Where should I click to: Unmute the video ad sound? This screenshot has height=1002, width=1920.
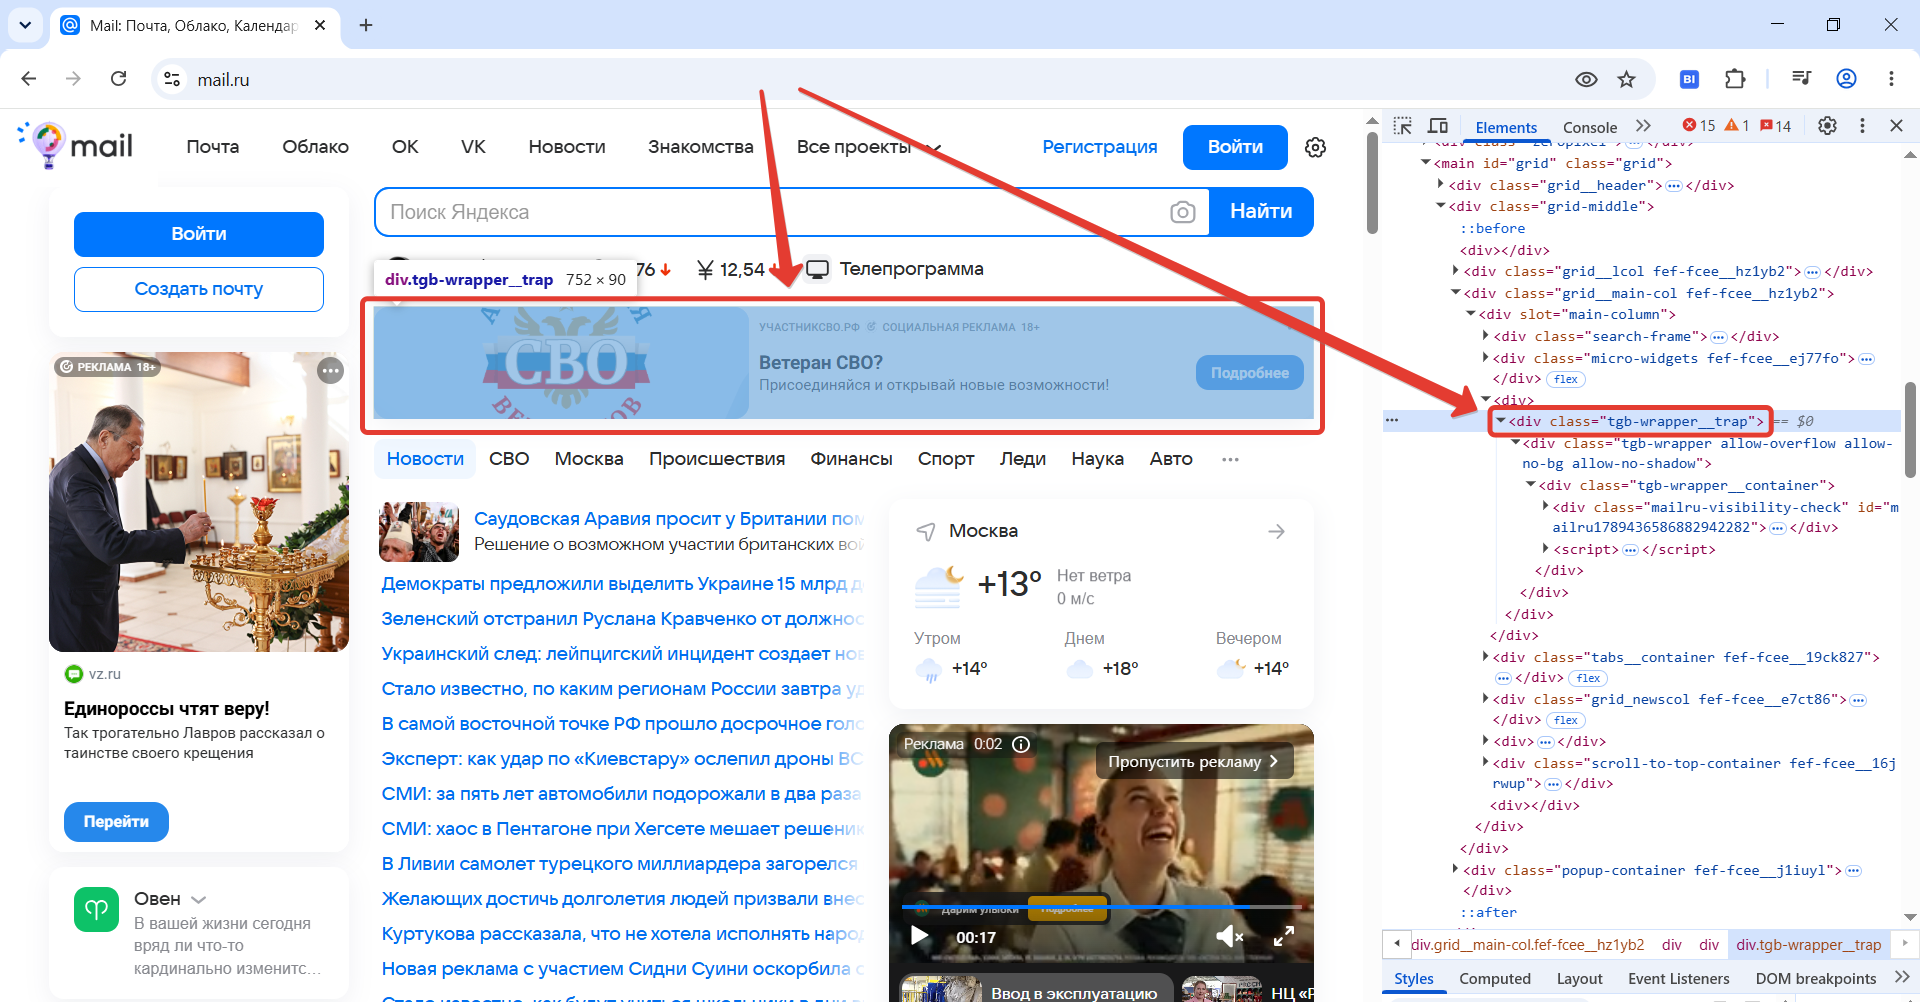pos(1229,937)
